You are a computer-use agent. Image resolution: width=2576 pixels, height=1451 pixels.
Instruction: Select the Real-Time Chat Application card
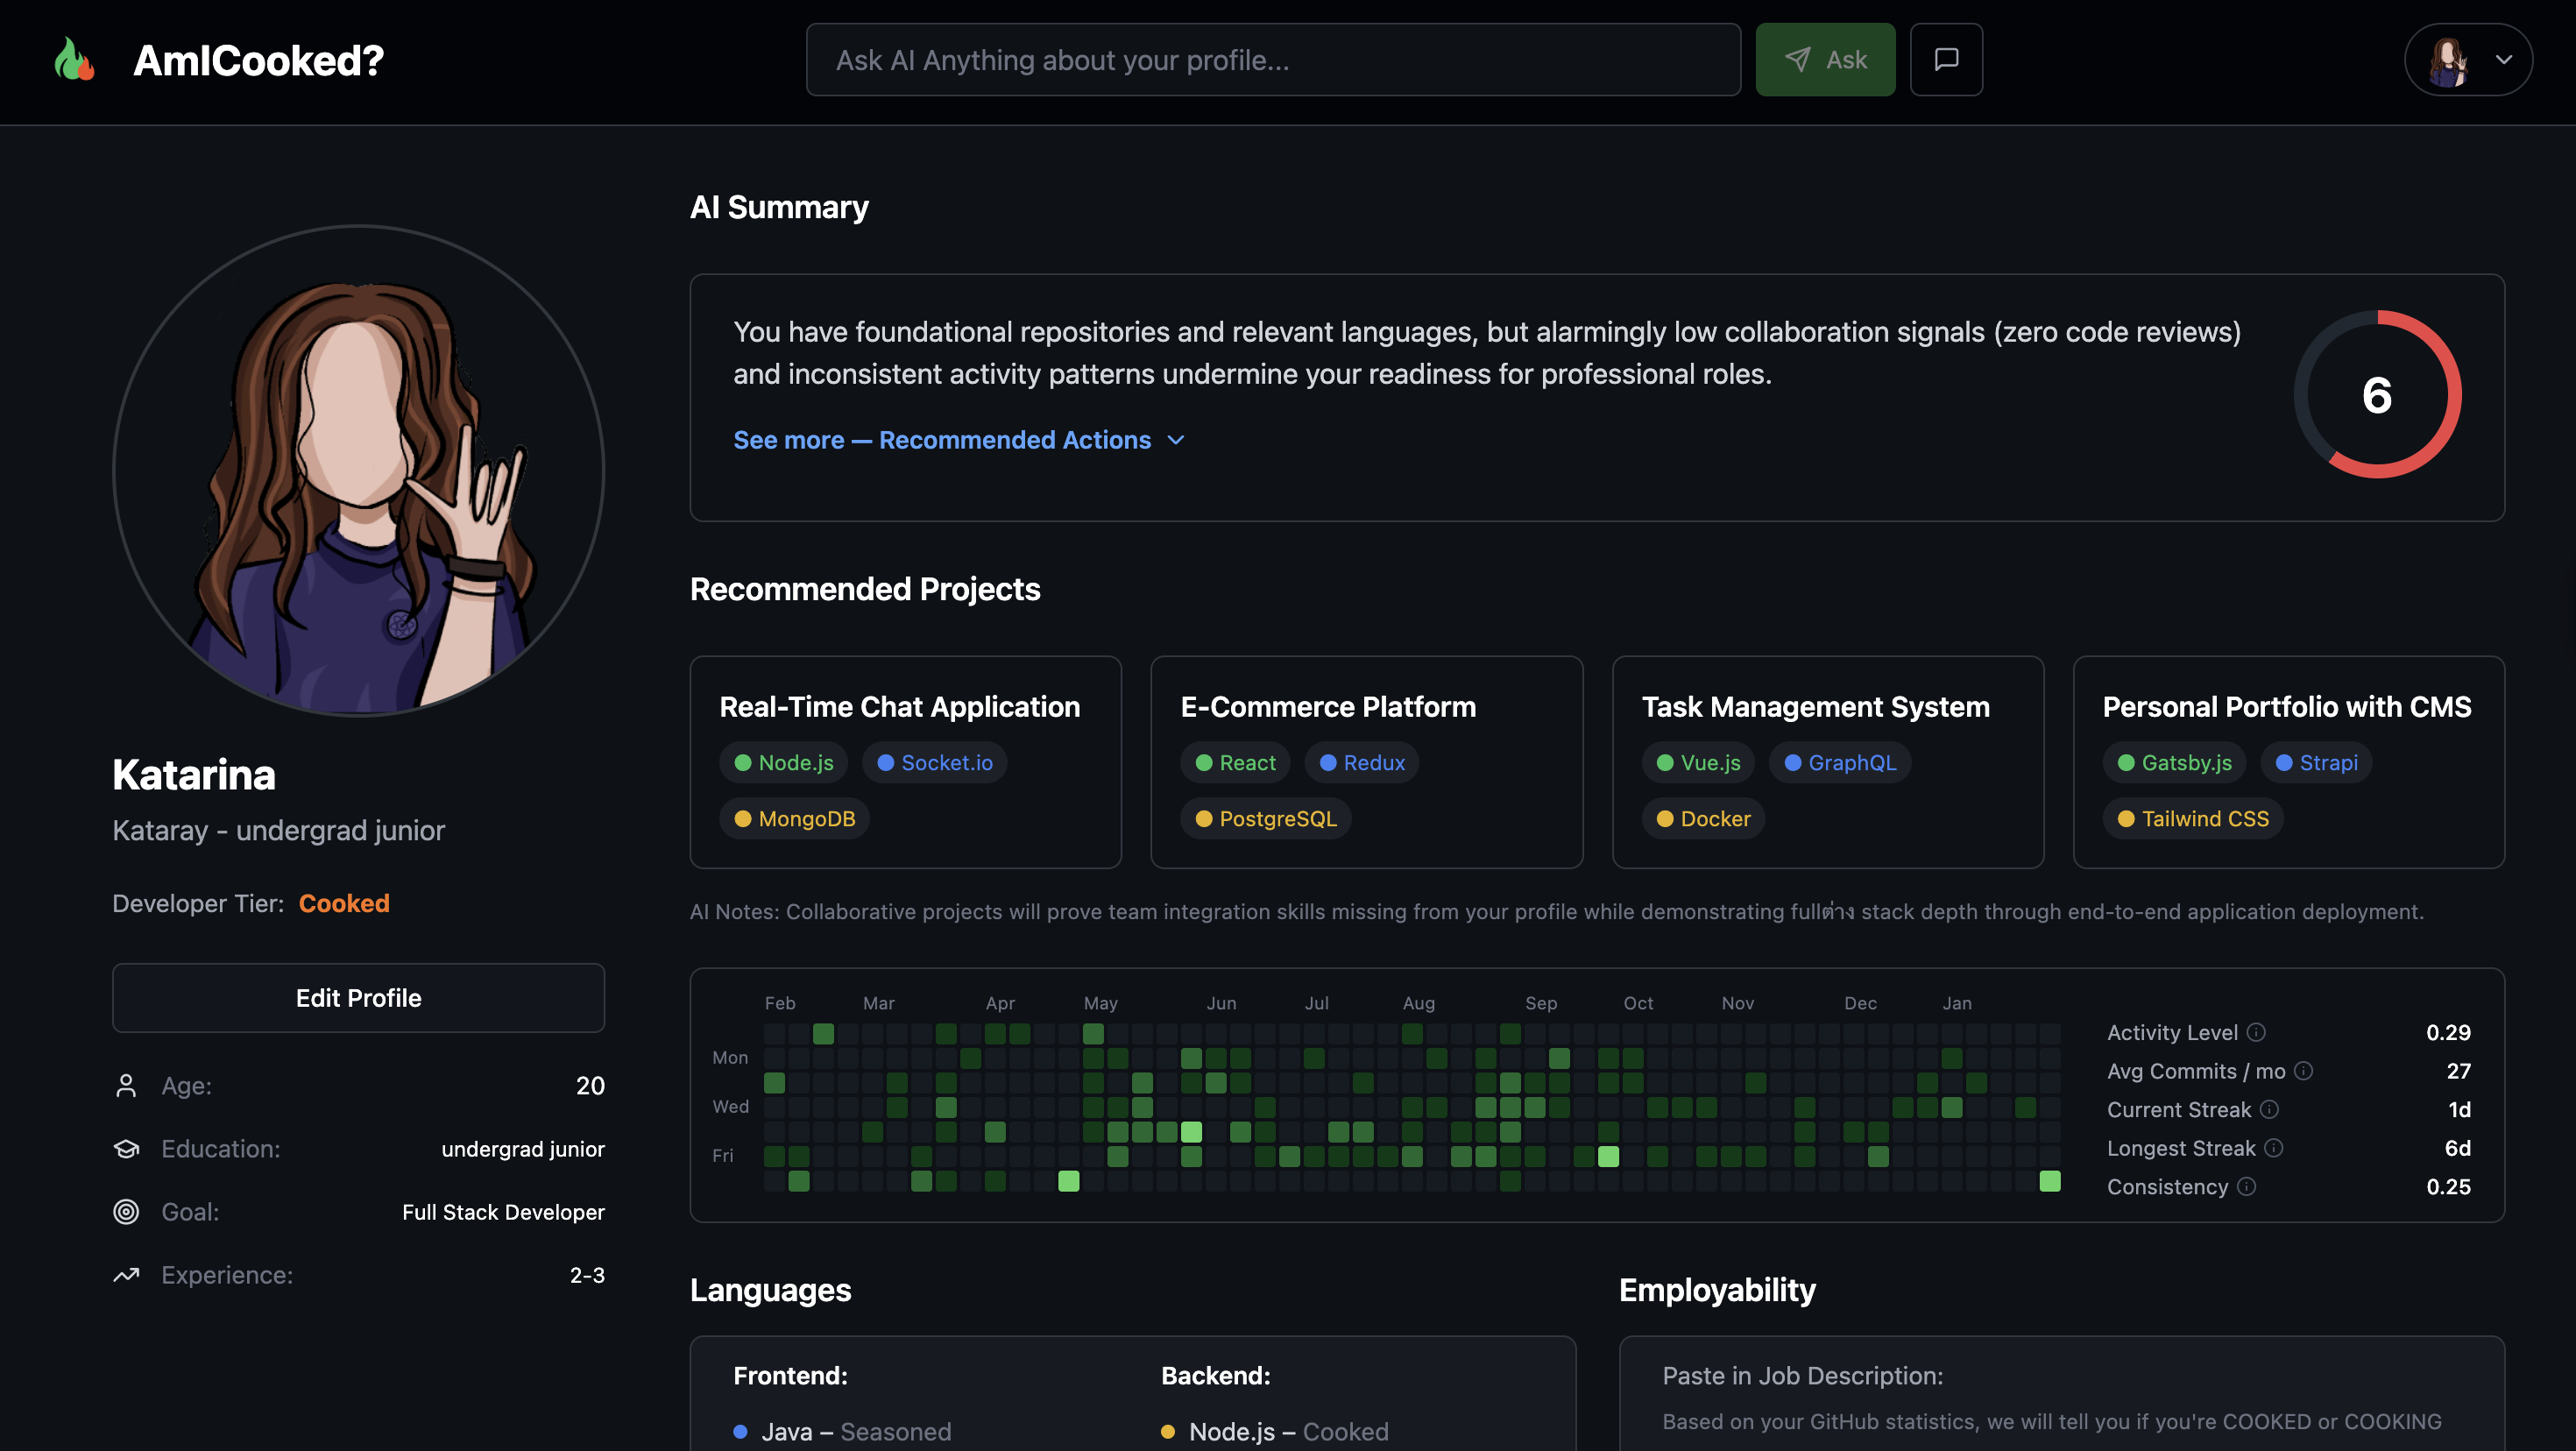tap(905, 706)
